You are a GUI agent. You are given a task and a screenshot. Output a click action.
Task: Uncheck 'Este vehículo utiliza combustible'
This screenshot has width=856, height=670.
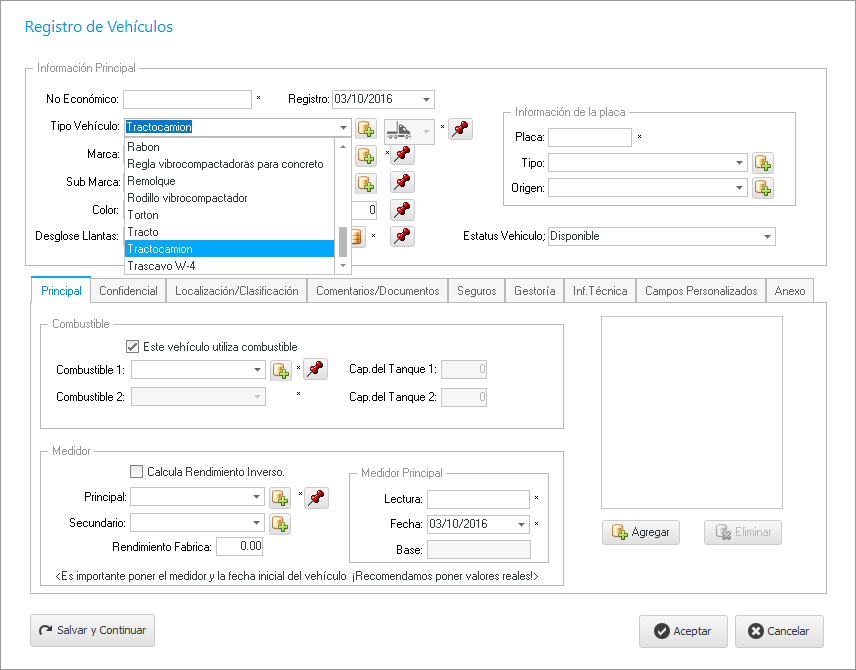pyautogui.click(x=132, y=347)
